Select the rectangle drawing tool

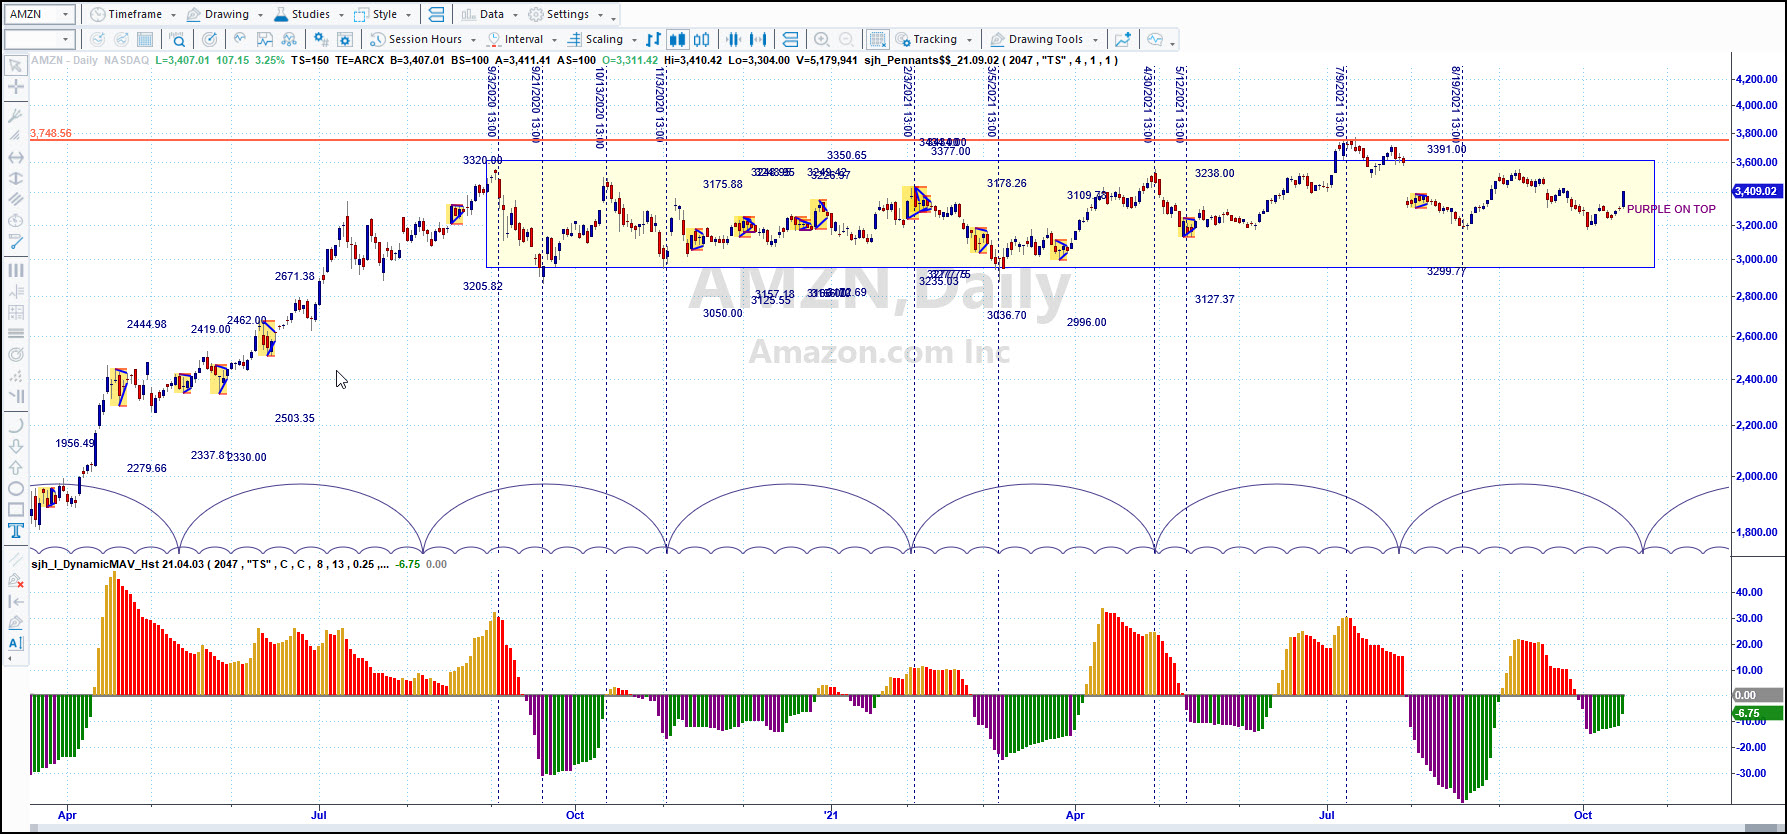tap(15, 510)
